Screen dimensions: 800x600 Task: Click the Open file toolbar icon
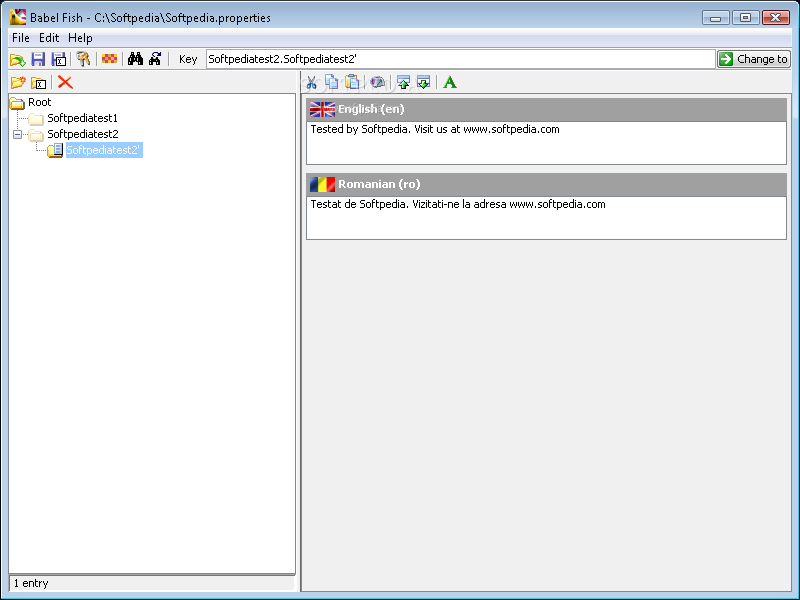tap(17, 60)
